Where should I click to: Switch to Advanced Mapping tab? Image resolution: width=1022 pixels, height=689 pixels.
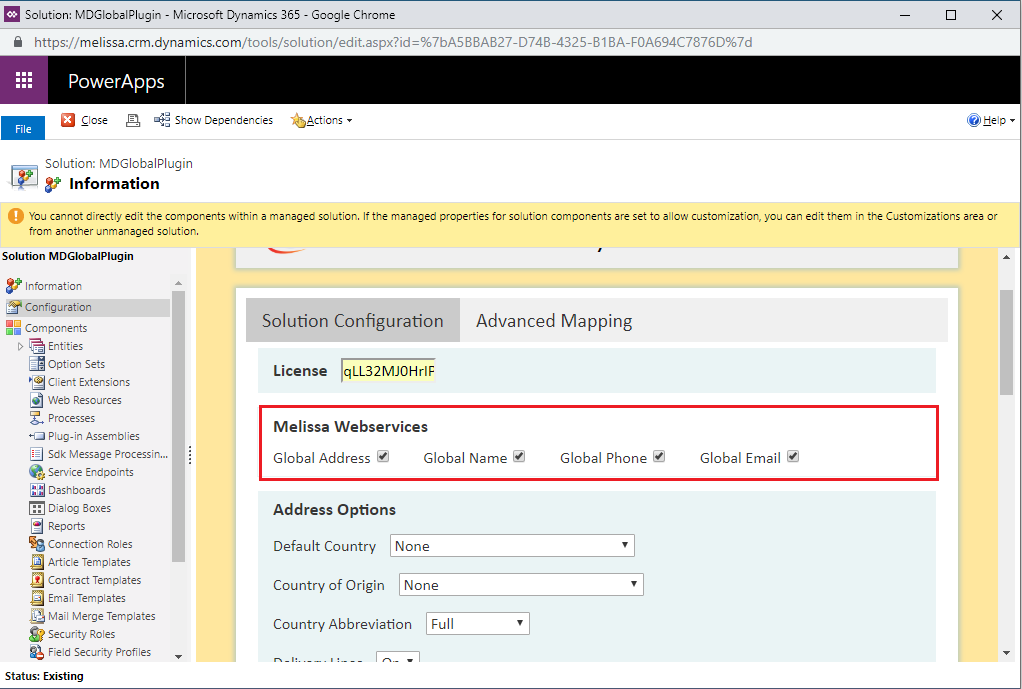(554, 321)
